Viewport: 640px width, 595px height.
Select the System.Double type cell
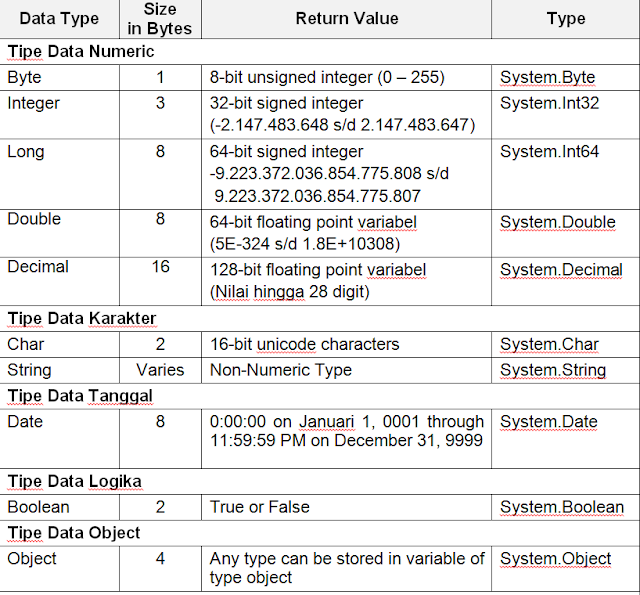coord(565,233)
